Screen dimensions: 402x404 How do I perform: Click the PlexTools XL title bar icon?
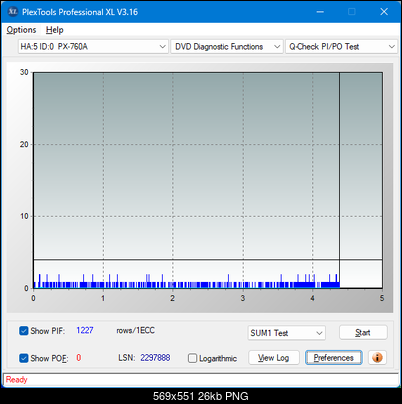pos(12,12)
